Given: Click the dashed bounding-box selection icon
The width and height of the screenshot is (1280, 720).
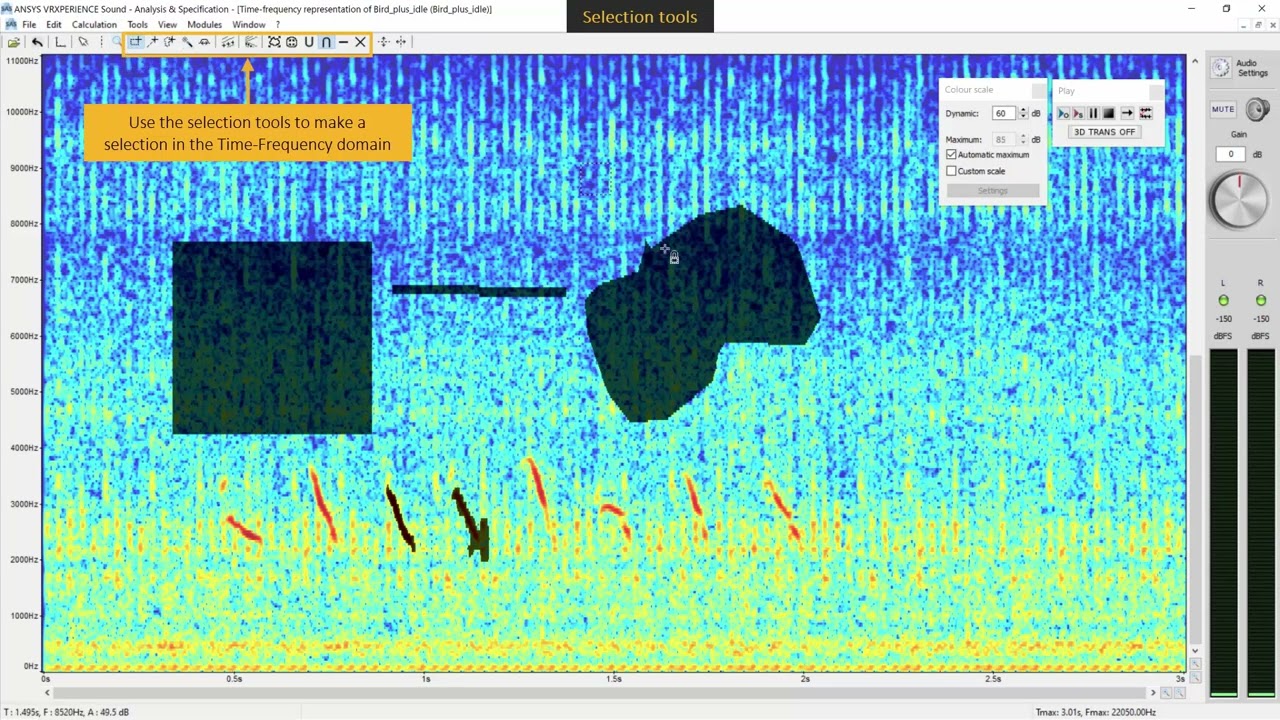Looking at the screenshot, I should point(274,42).
